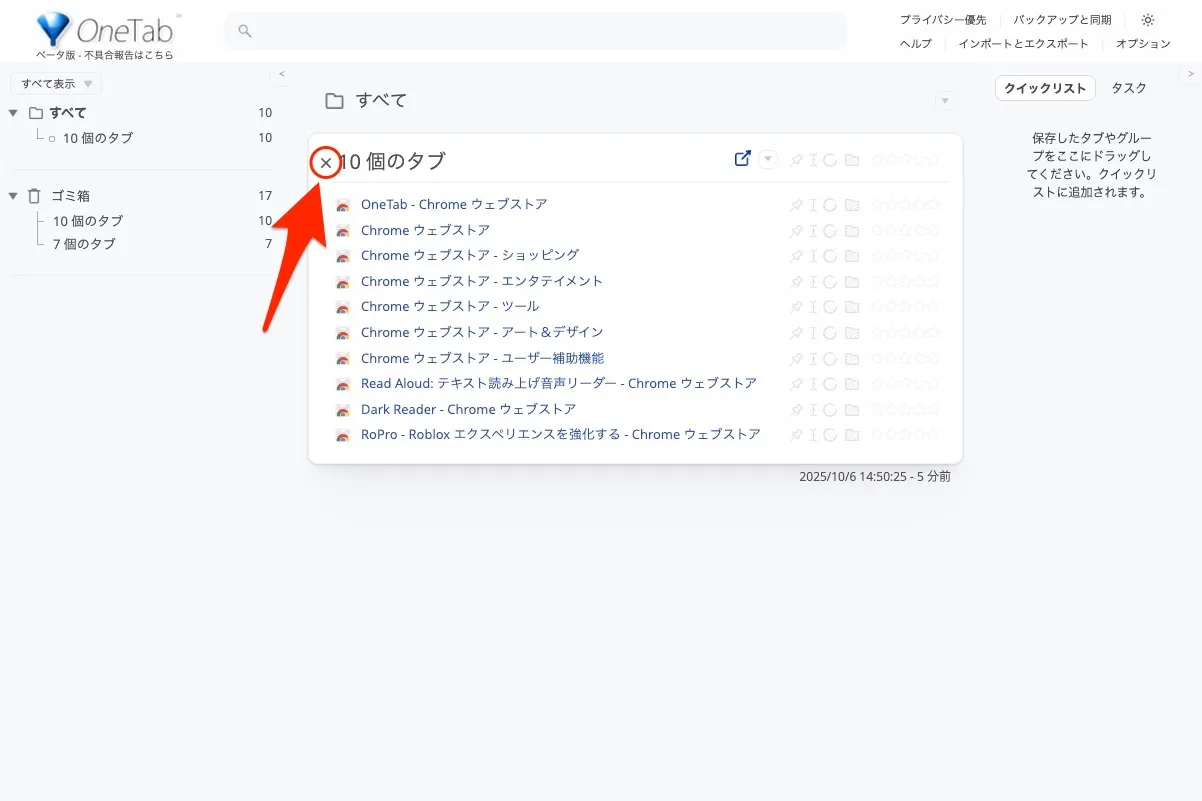The image size is (1202, 801).
Task: Collapse the ゴミ箱 tree arrow
Action: (13, 196)
